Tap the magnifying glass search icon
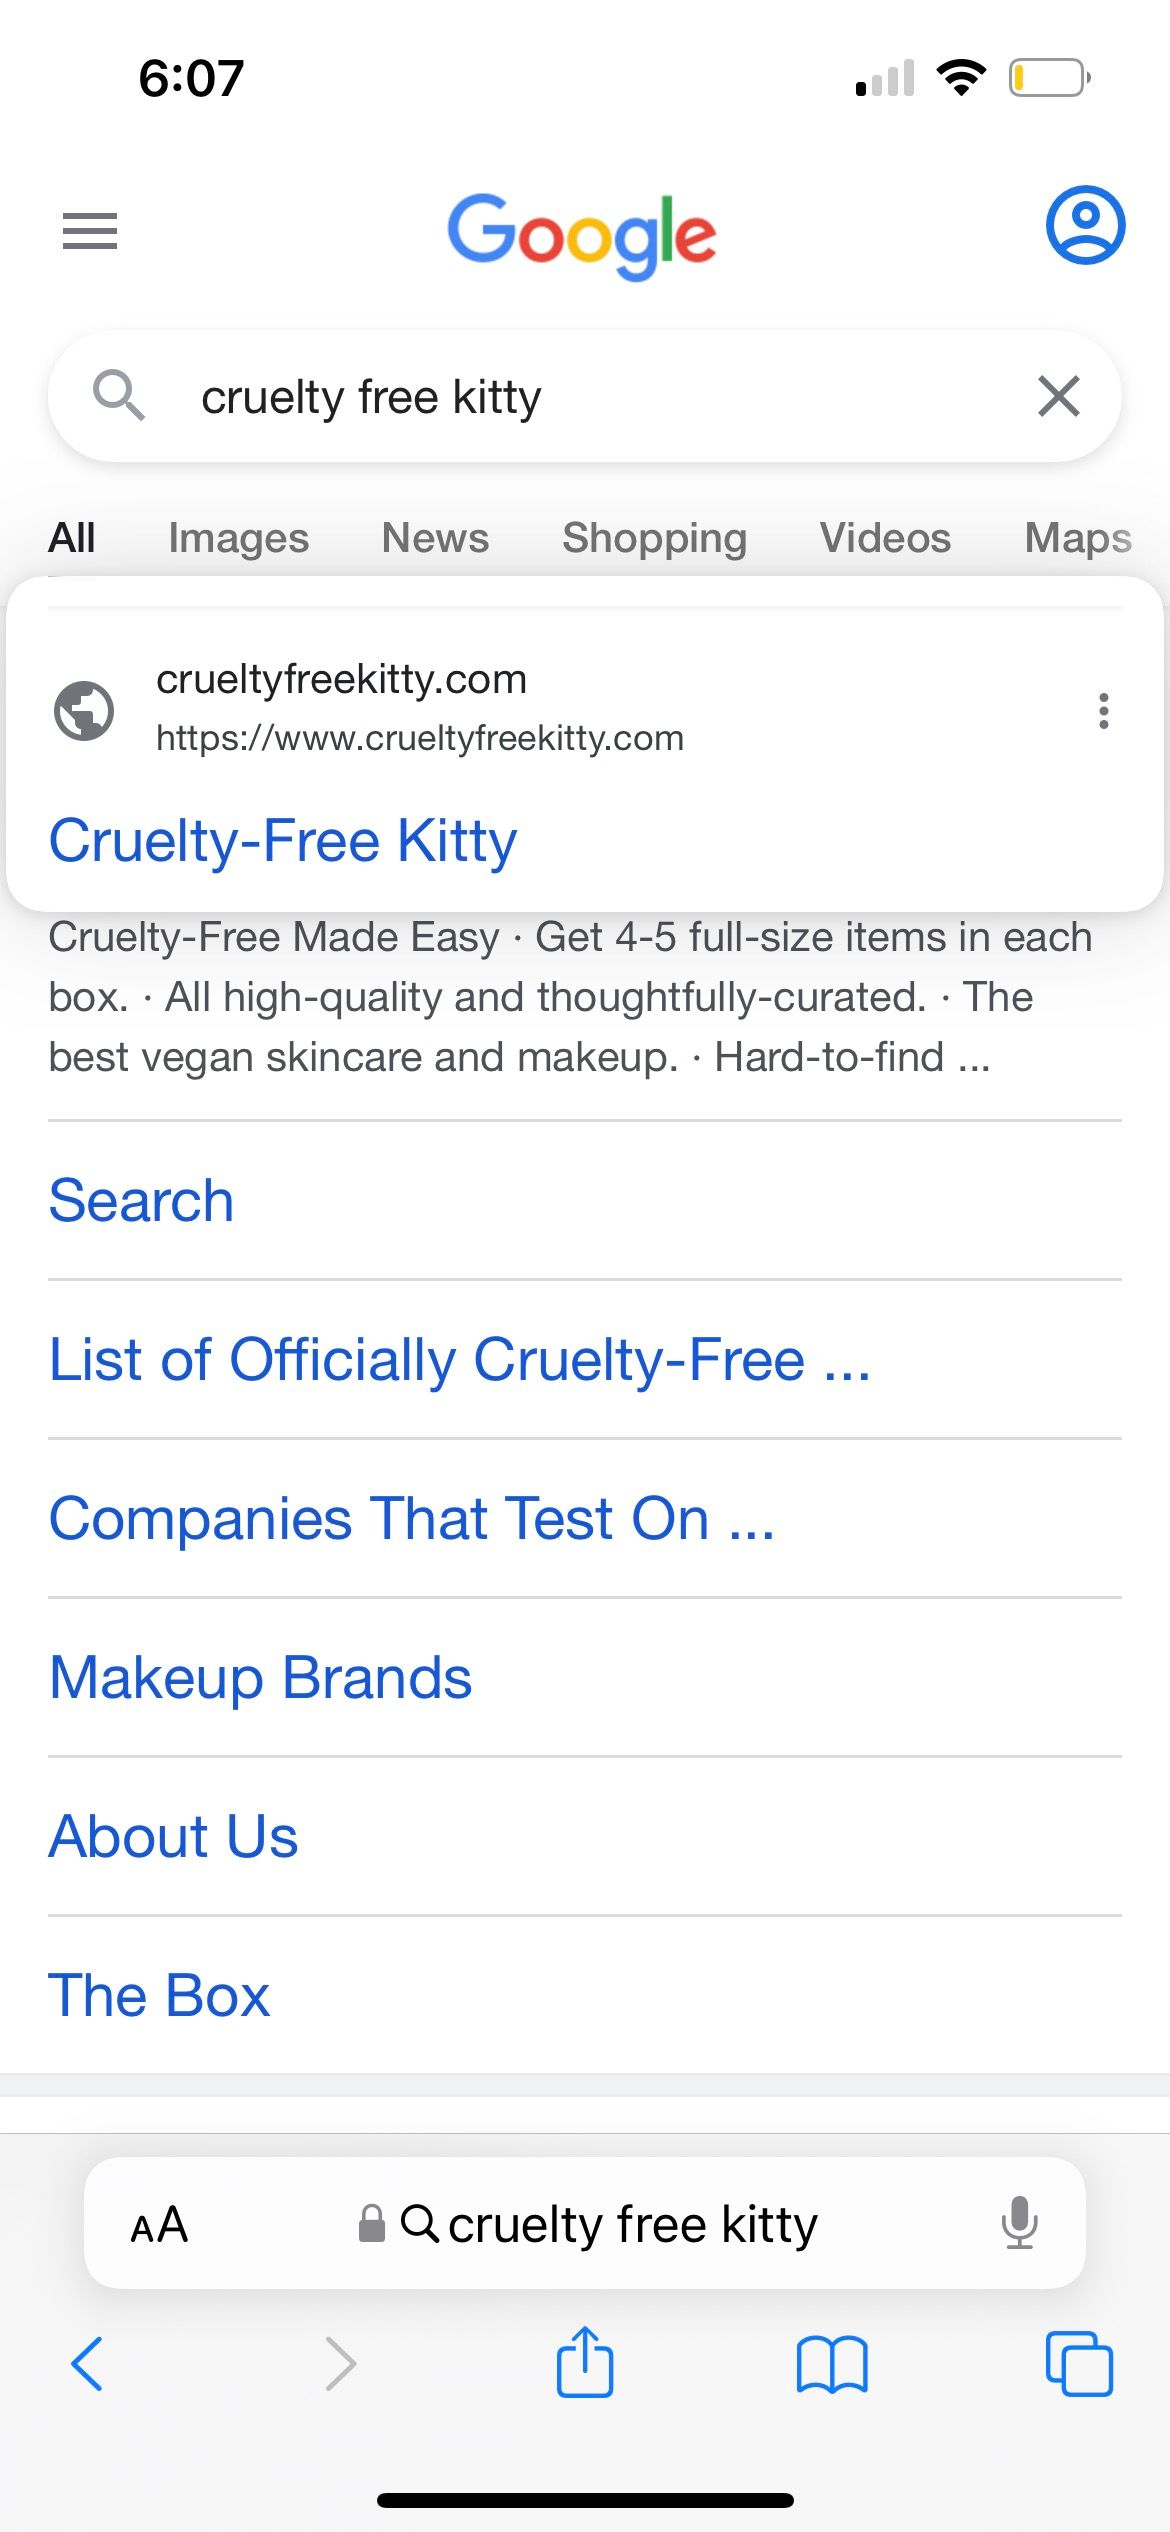 [119, 395]
